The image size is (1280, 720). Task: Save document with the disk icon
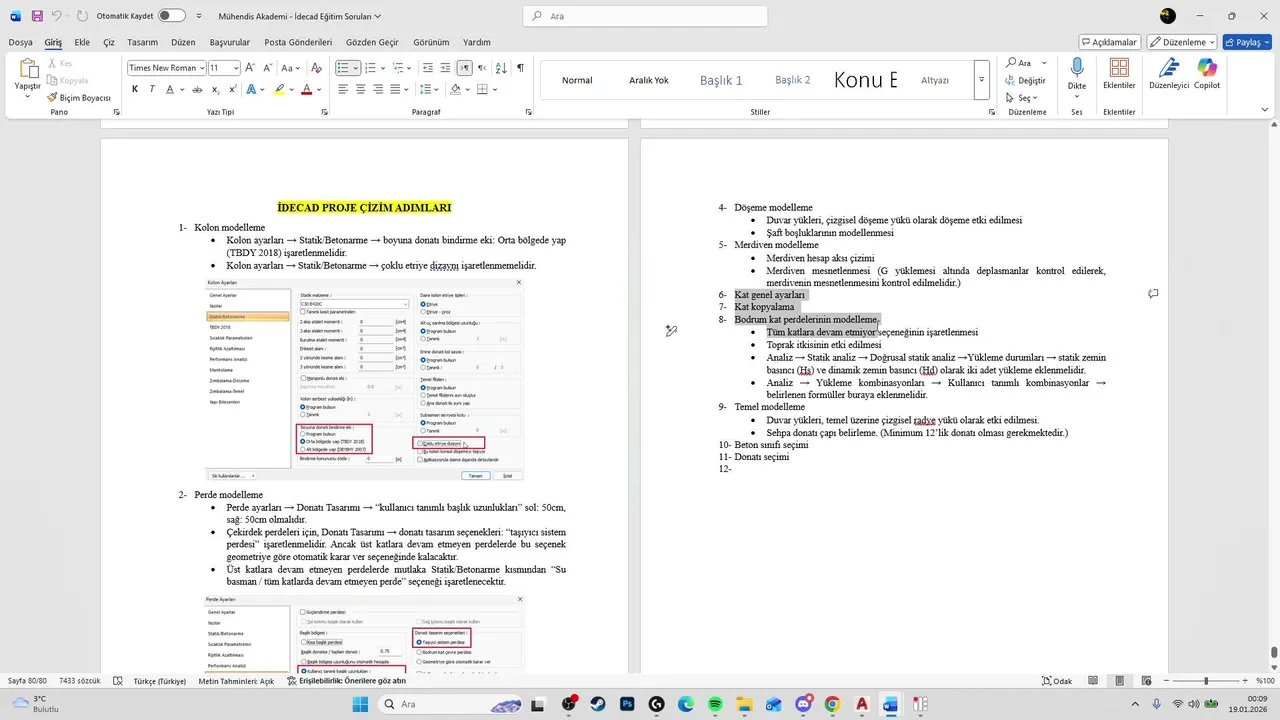pos(37,16)
